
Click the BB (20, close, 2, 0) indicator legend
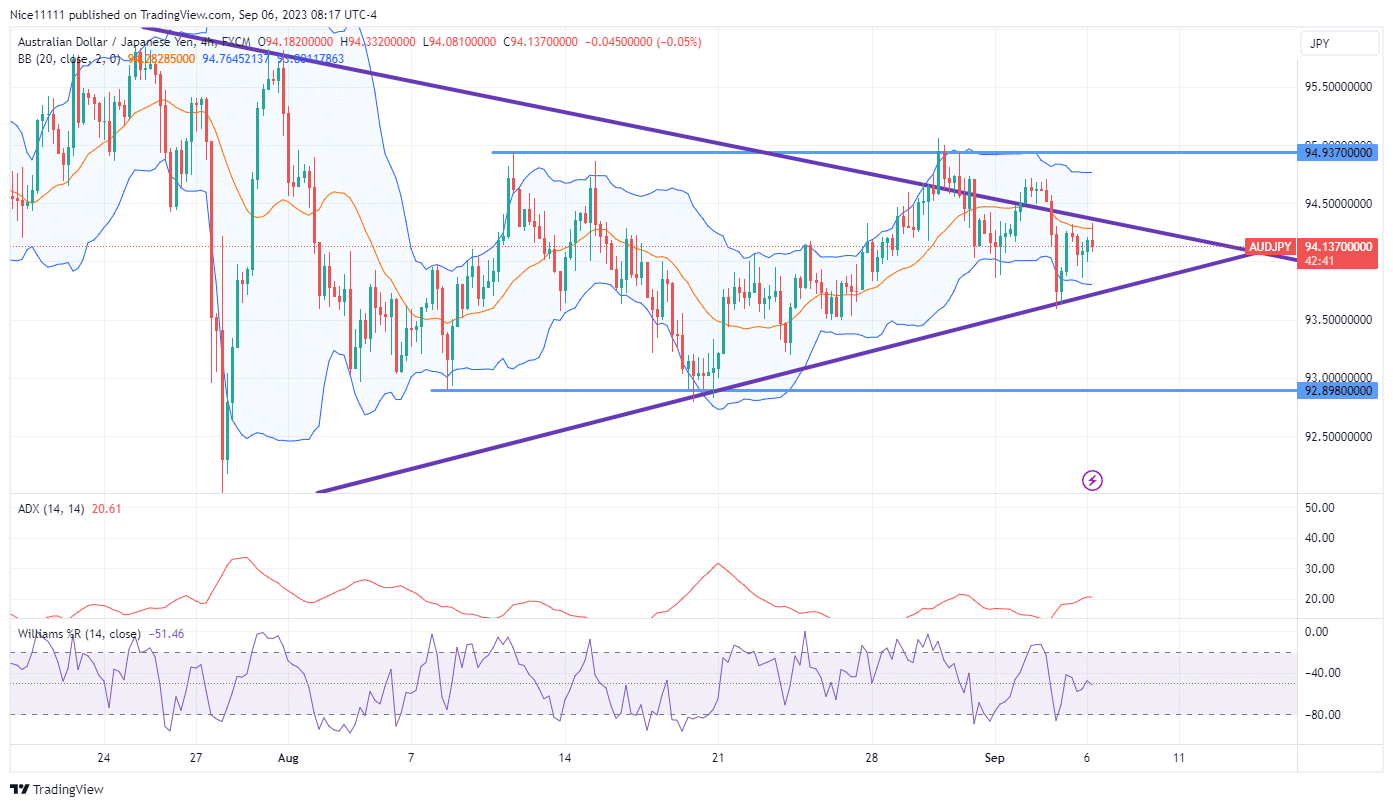(70, 59)
